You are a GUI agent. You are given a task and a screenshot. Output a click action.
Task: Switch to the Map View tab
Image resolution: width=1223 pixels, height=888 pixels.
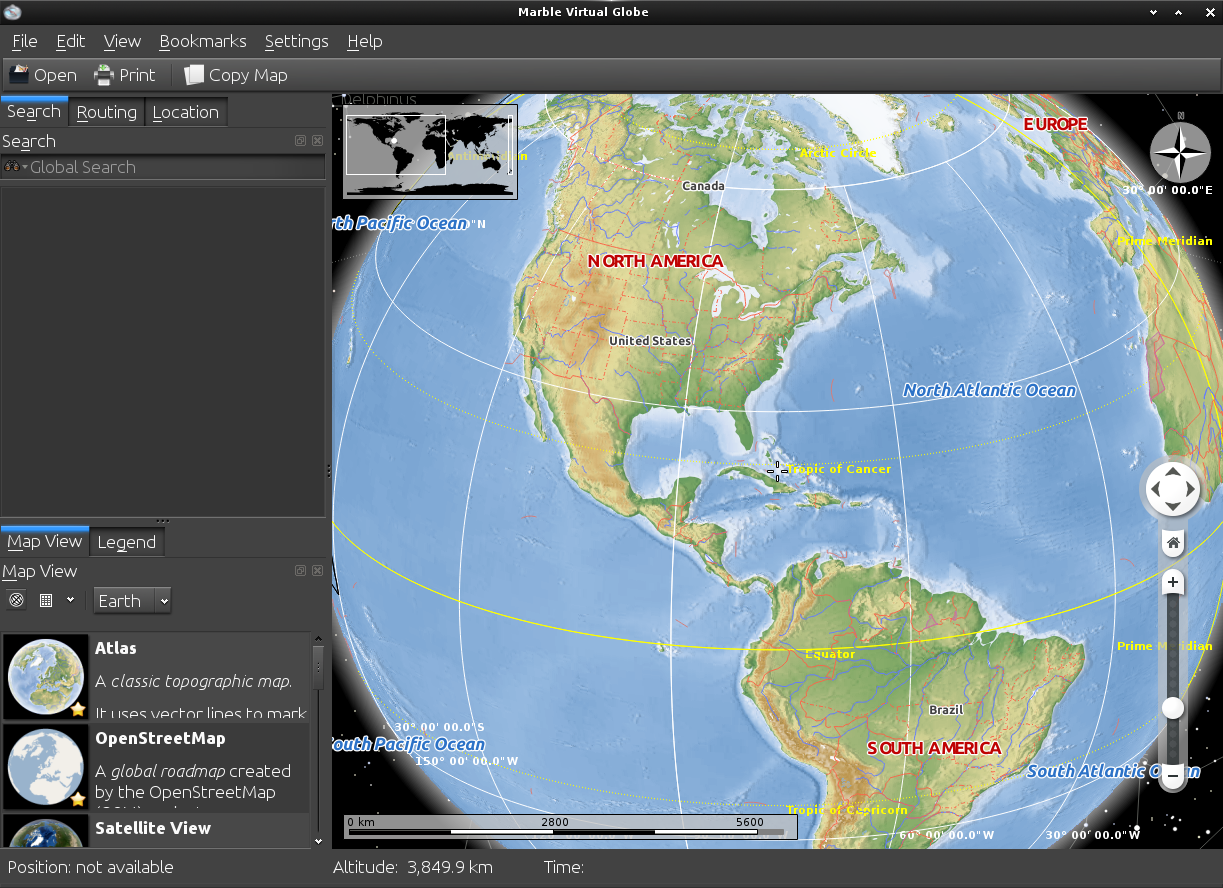[x=45, y=541]
